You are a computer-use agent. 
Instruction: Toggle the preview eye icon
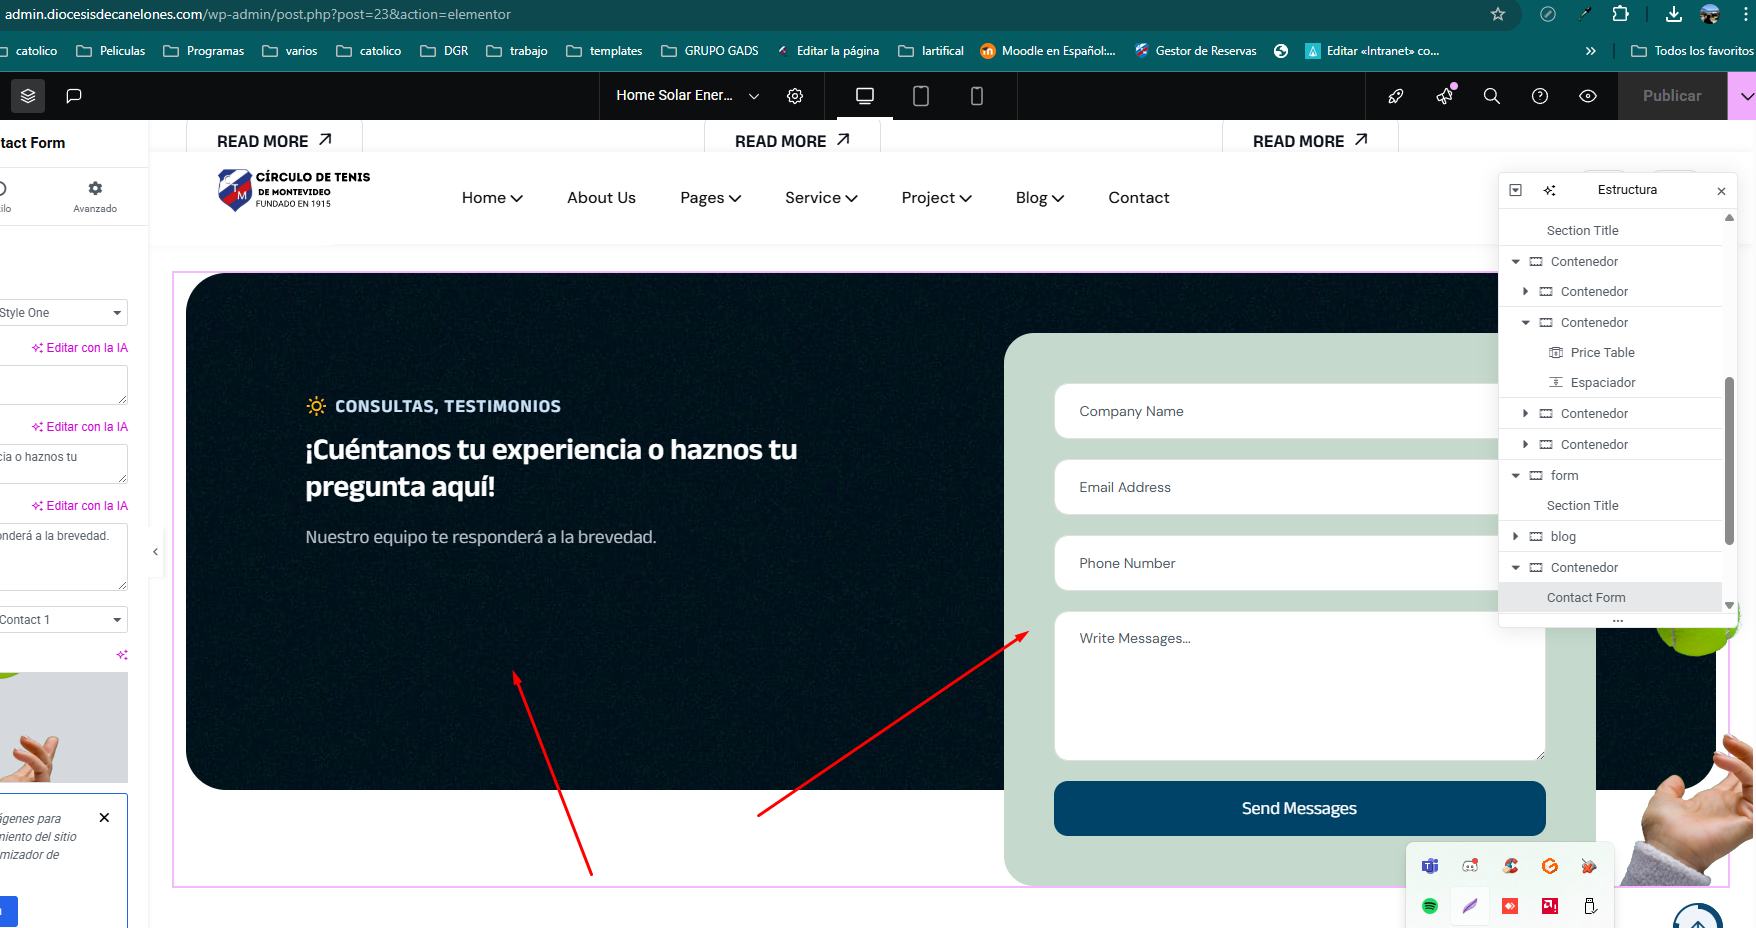coord(1588,96)
